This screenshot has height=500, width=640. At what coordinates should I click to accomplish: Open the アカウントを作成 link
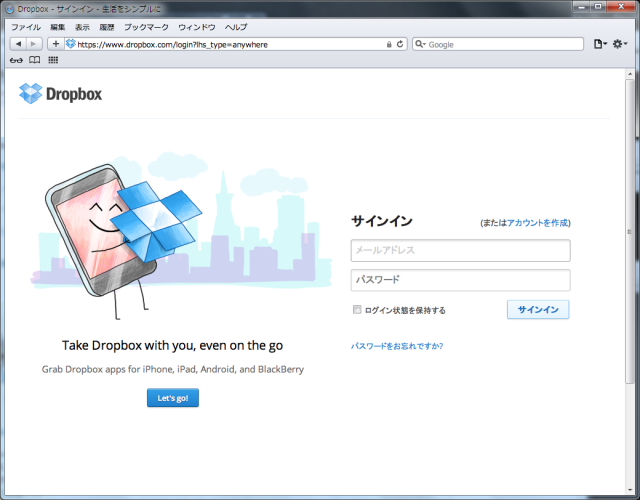coord(538,223)
